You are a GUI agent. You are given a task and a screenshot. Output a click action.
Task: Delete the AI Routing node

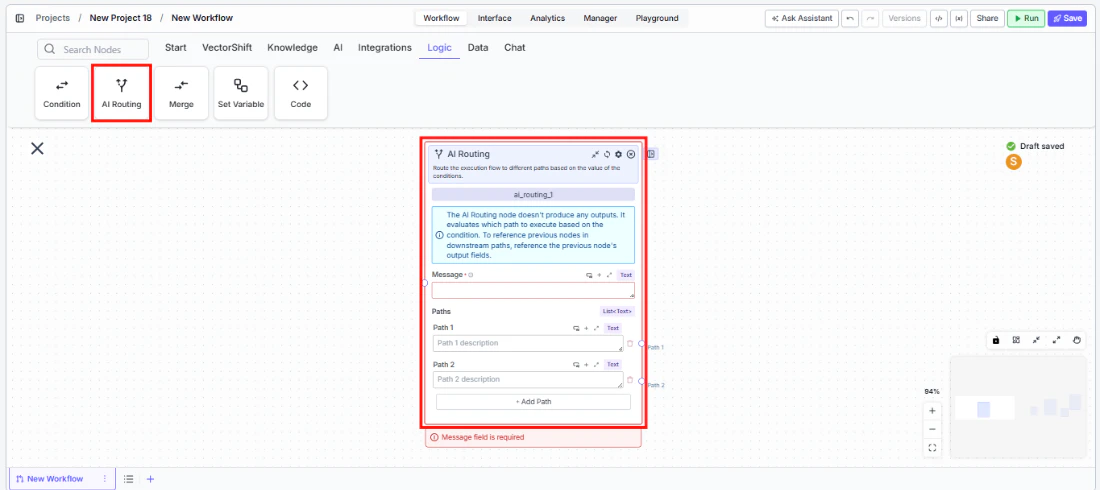coord(631,154)
